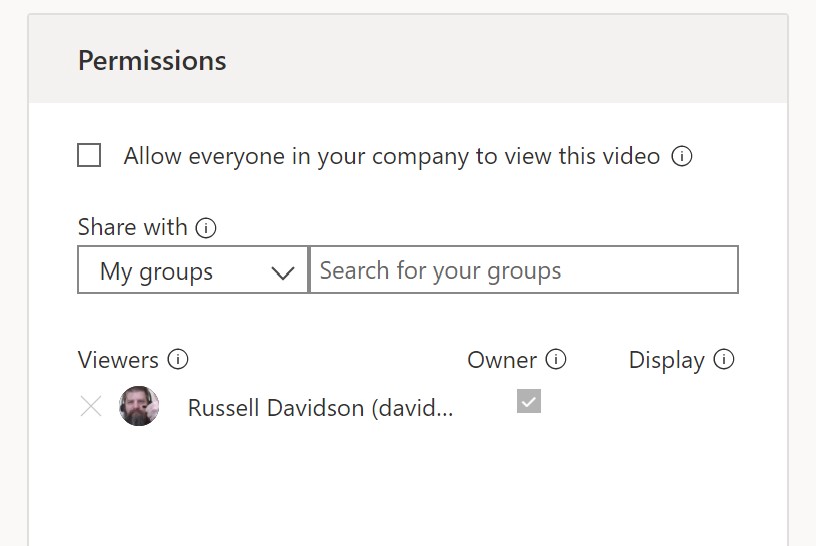Viewport: 816px width, 546px height.
Task: Click the Display column info icon
Action: [x=723, y=359]
